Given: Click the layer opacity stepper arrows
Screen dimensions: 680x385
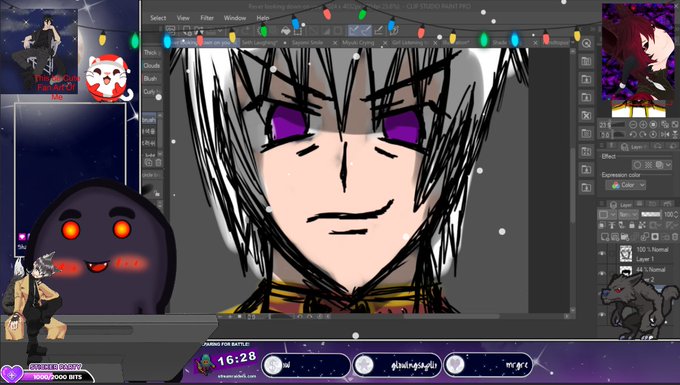Looking at the screenshot, I should point(676,215).
